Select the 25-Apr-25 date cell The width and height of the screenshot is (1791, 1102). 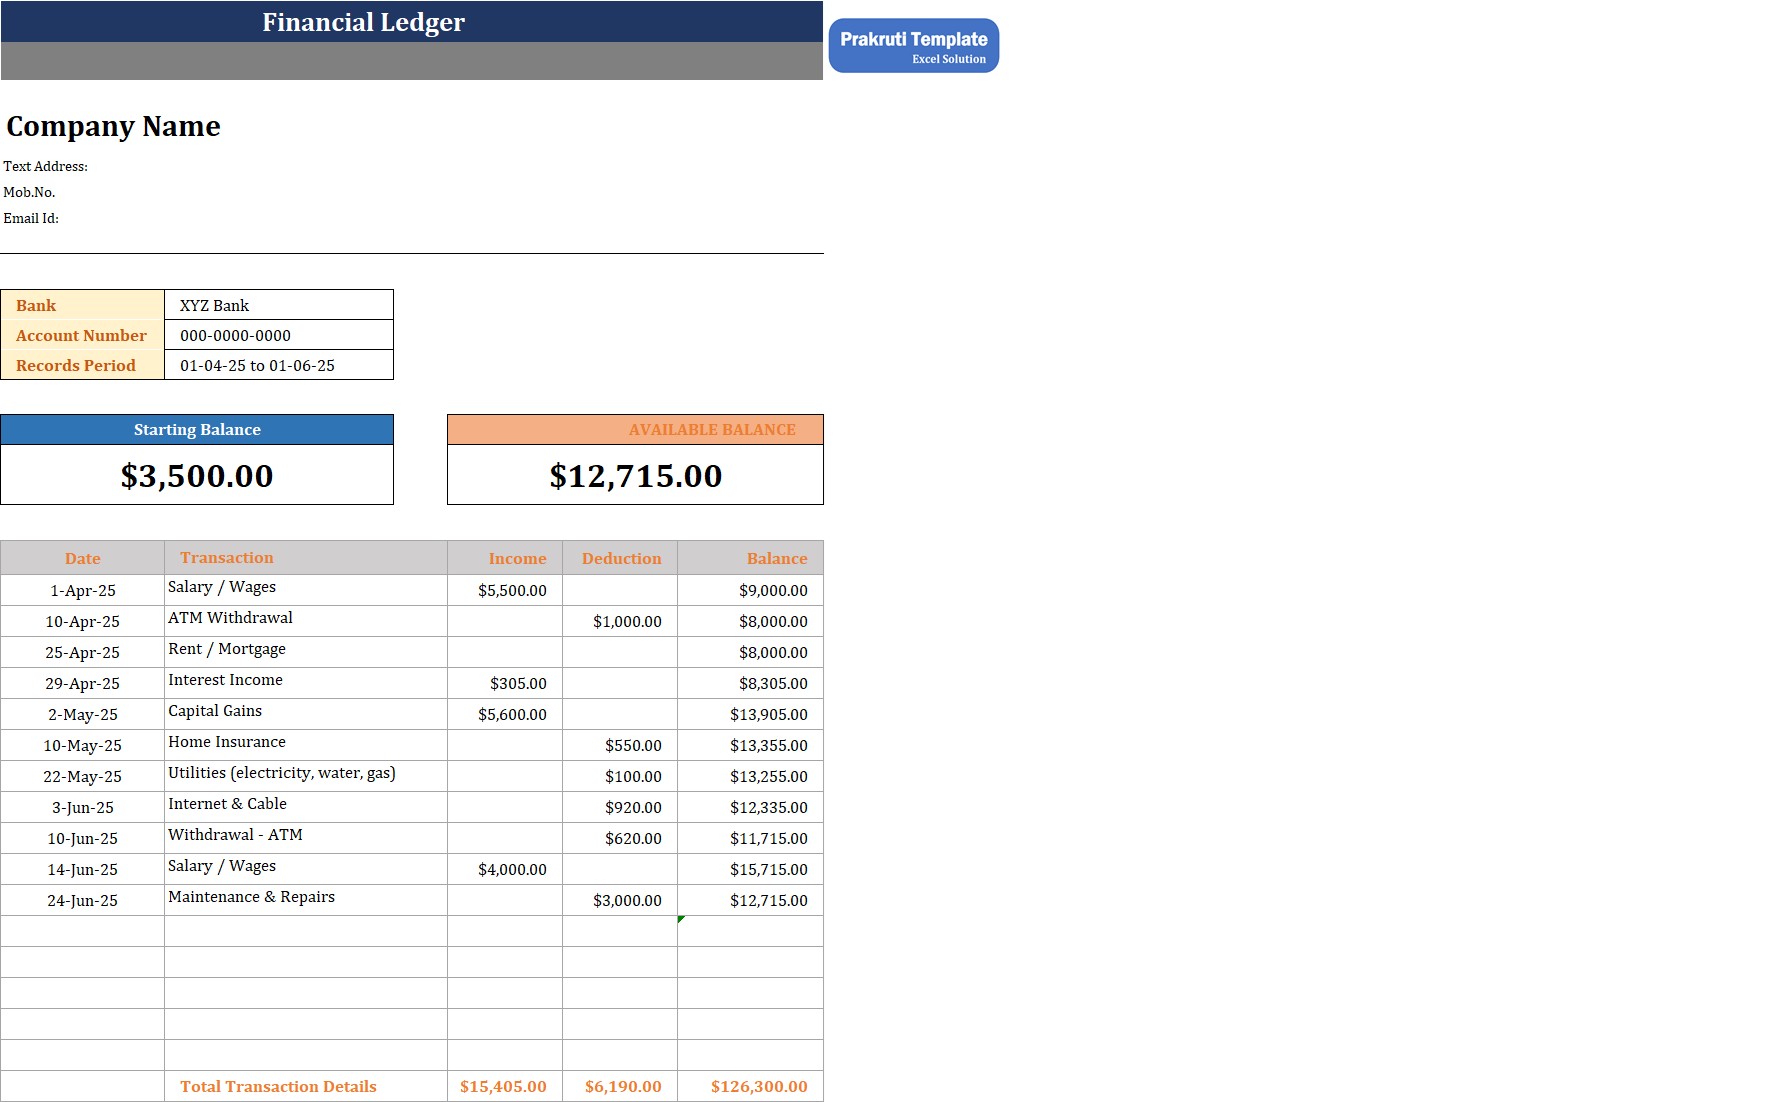83,652
